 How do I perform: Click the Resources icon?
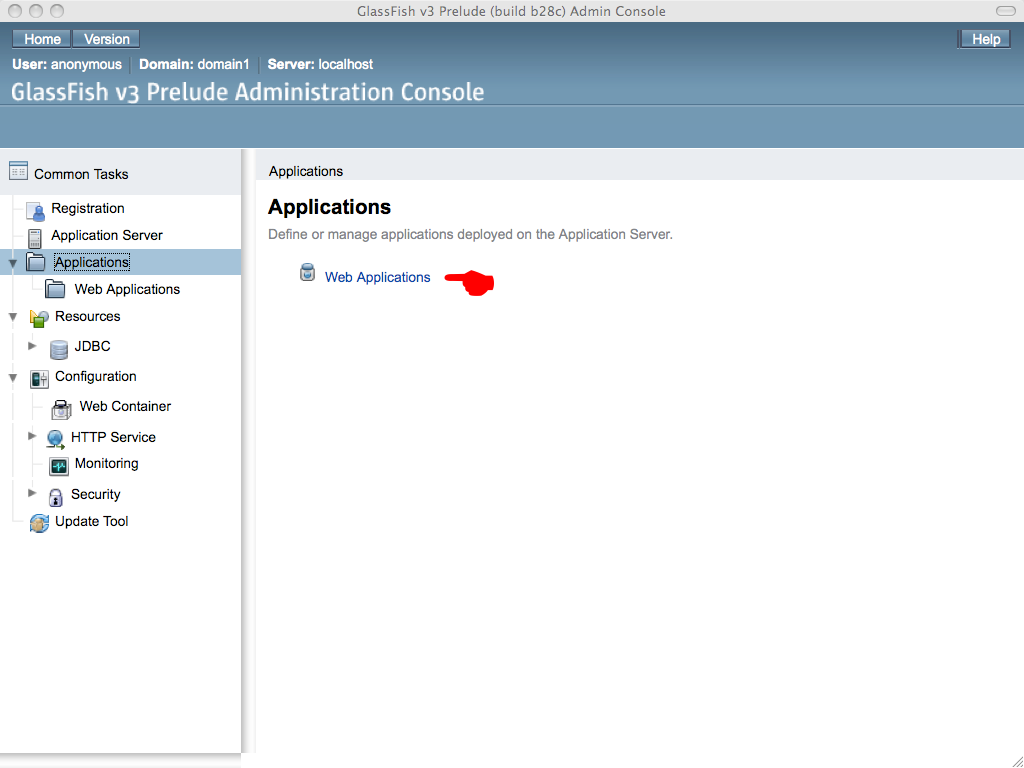39,318
